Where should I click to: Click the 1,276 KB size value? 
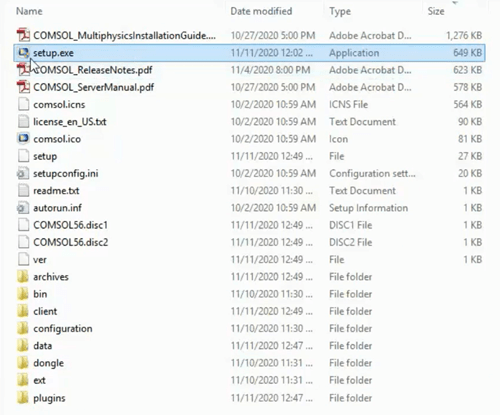click(x=464, y=35)
